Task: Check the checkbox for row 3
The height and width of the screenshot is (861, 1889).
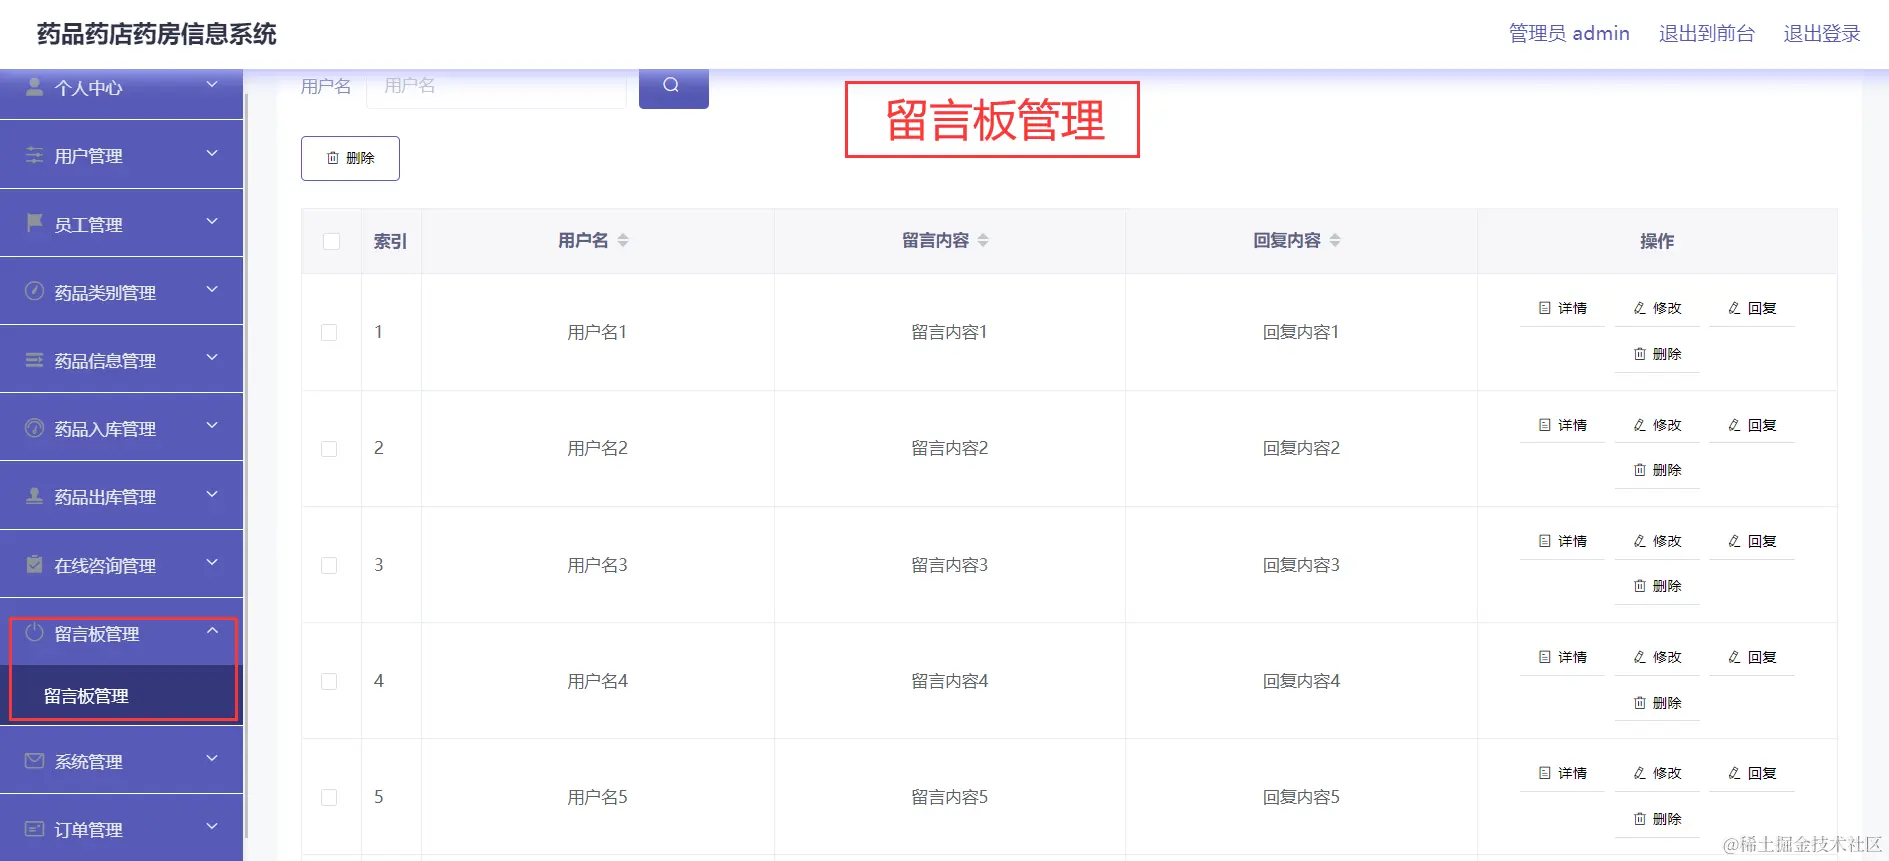Action: click(x=329, y=565)
